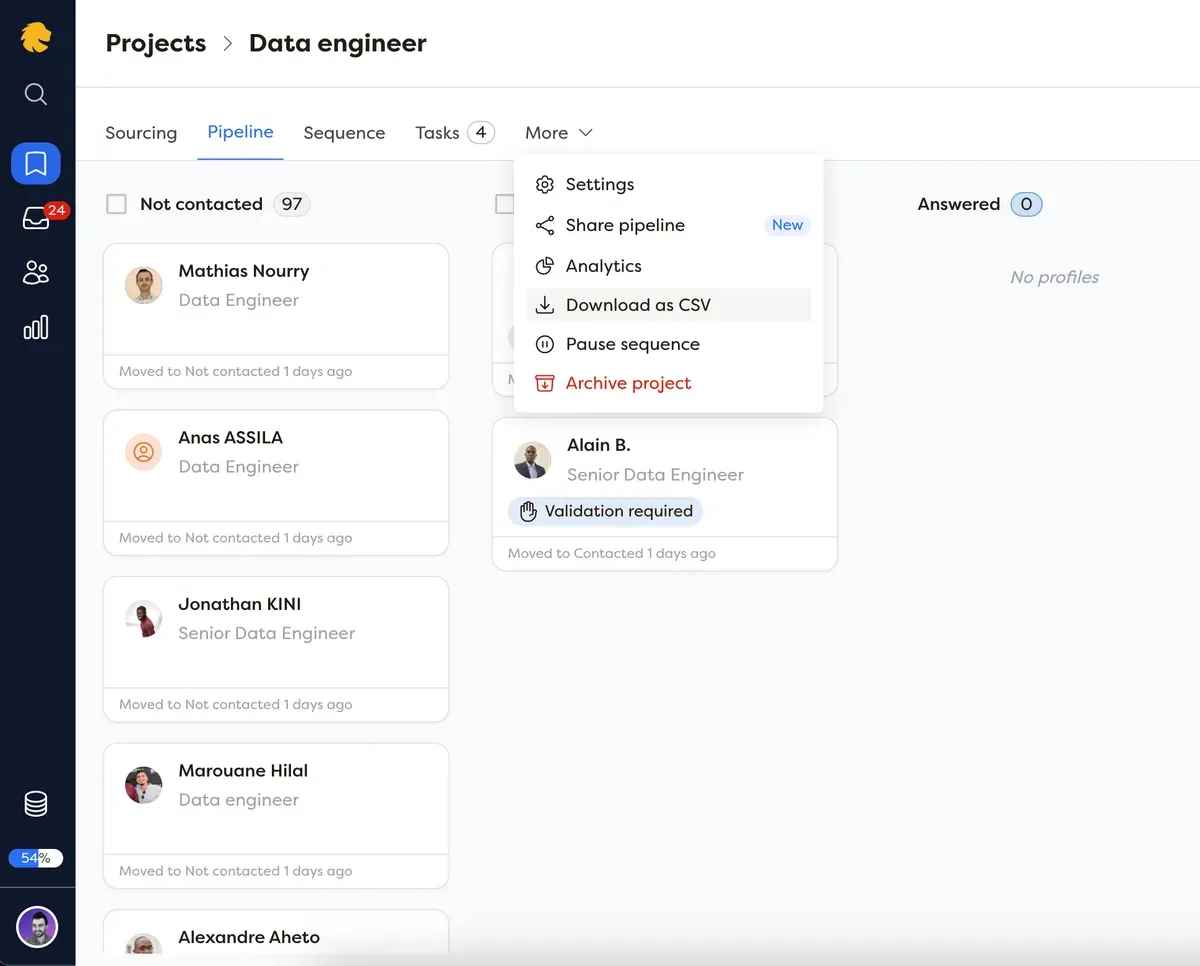Image resolution: width=1200 pixels, height=966 pixels.
Task: Click the bookmark projects icon in sidebar
Action: (x=36, y=163)
